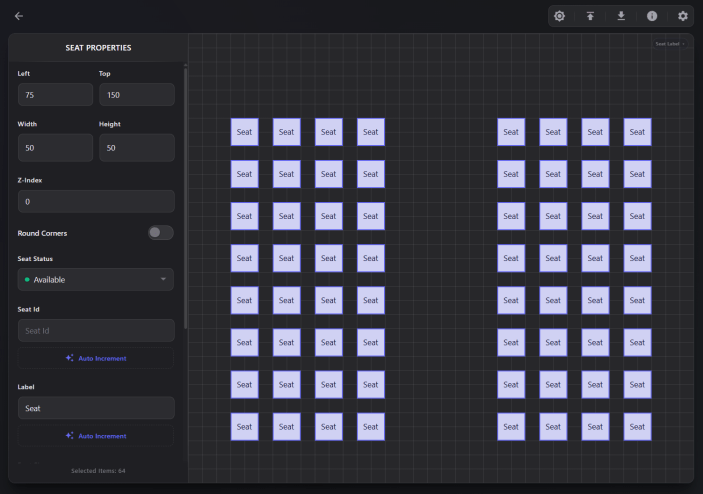
Task: Click the download export icon
Action: click(x=621, y=16)
